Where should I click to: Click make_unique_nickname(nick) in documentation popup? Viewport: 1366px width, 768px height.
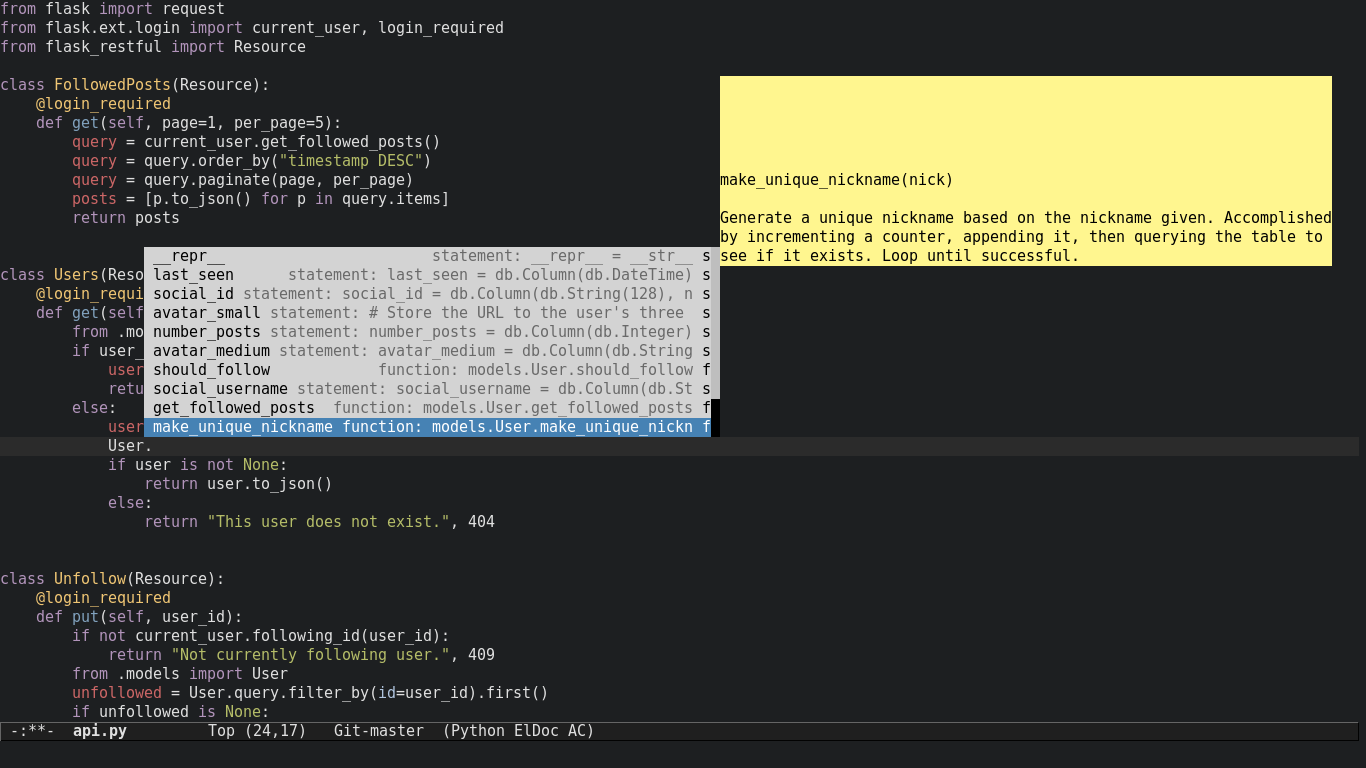point(837,180)
